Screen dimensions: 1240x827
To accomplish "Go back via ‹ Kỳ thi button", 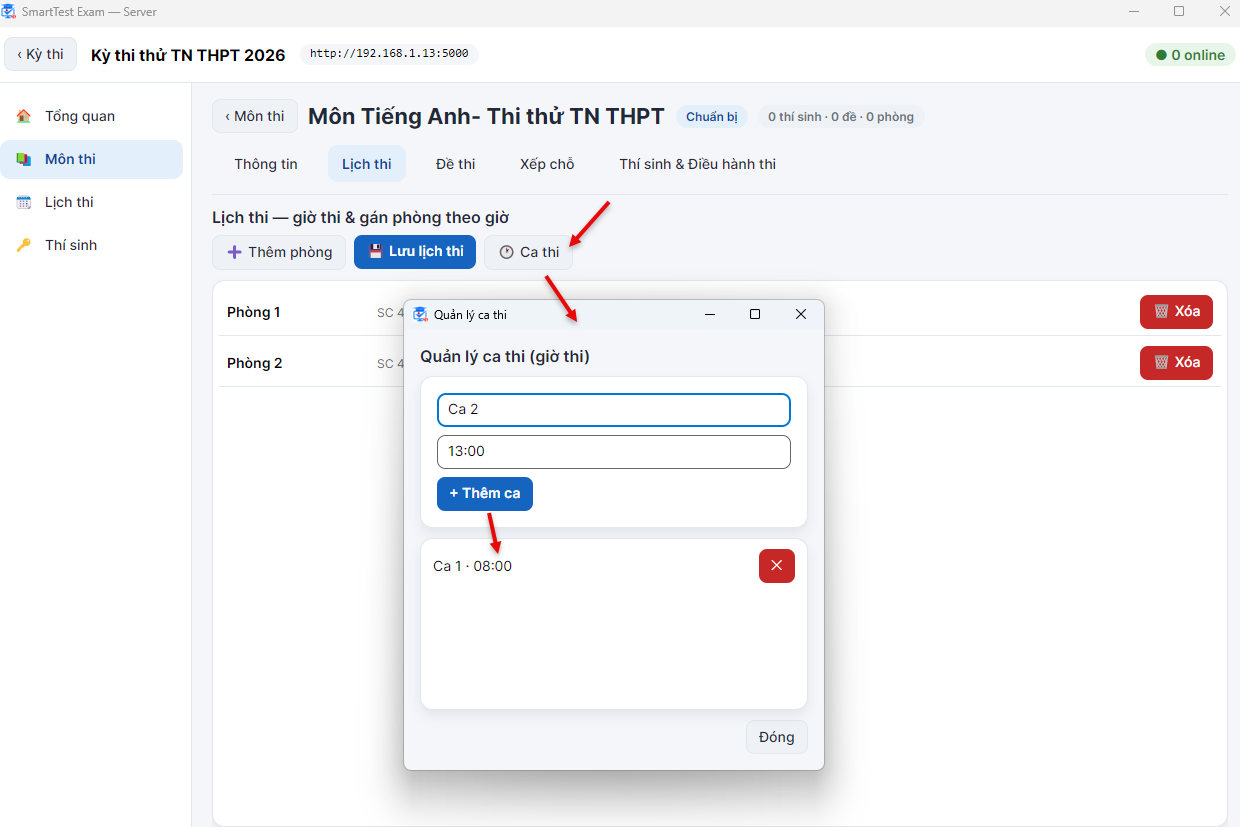I will point(41,54).
